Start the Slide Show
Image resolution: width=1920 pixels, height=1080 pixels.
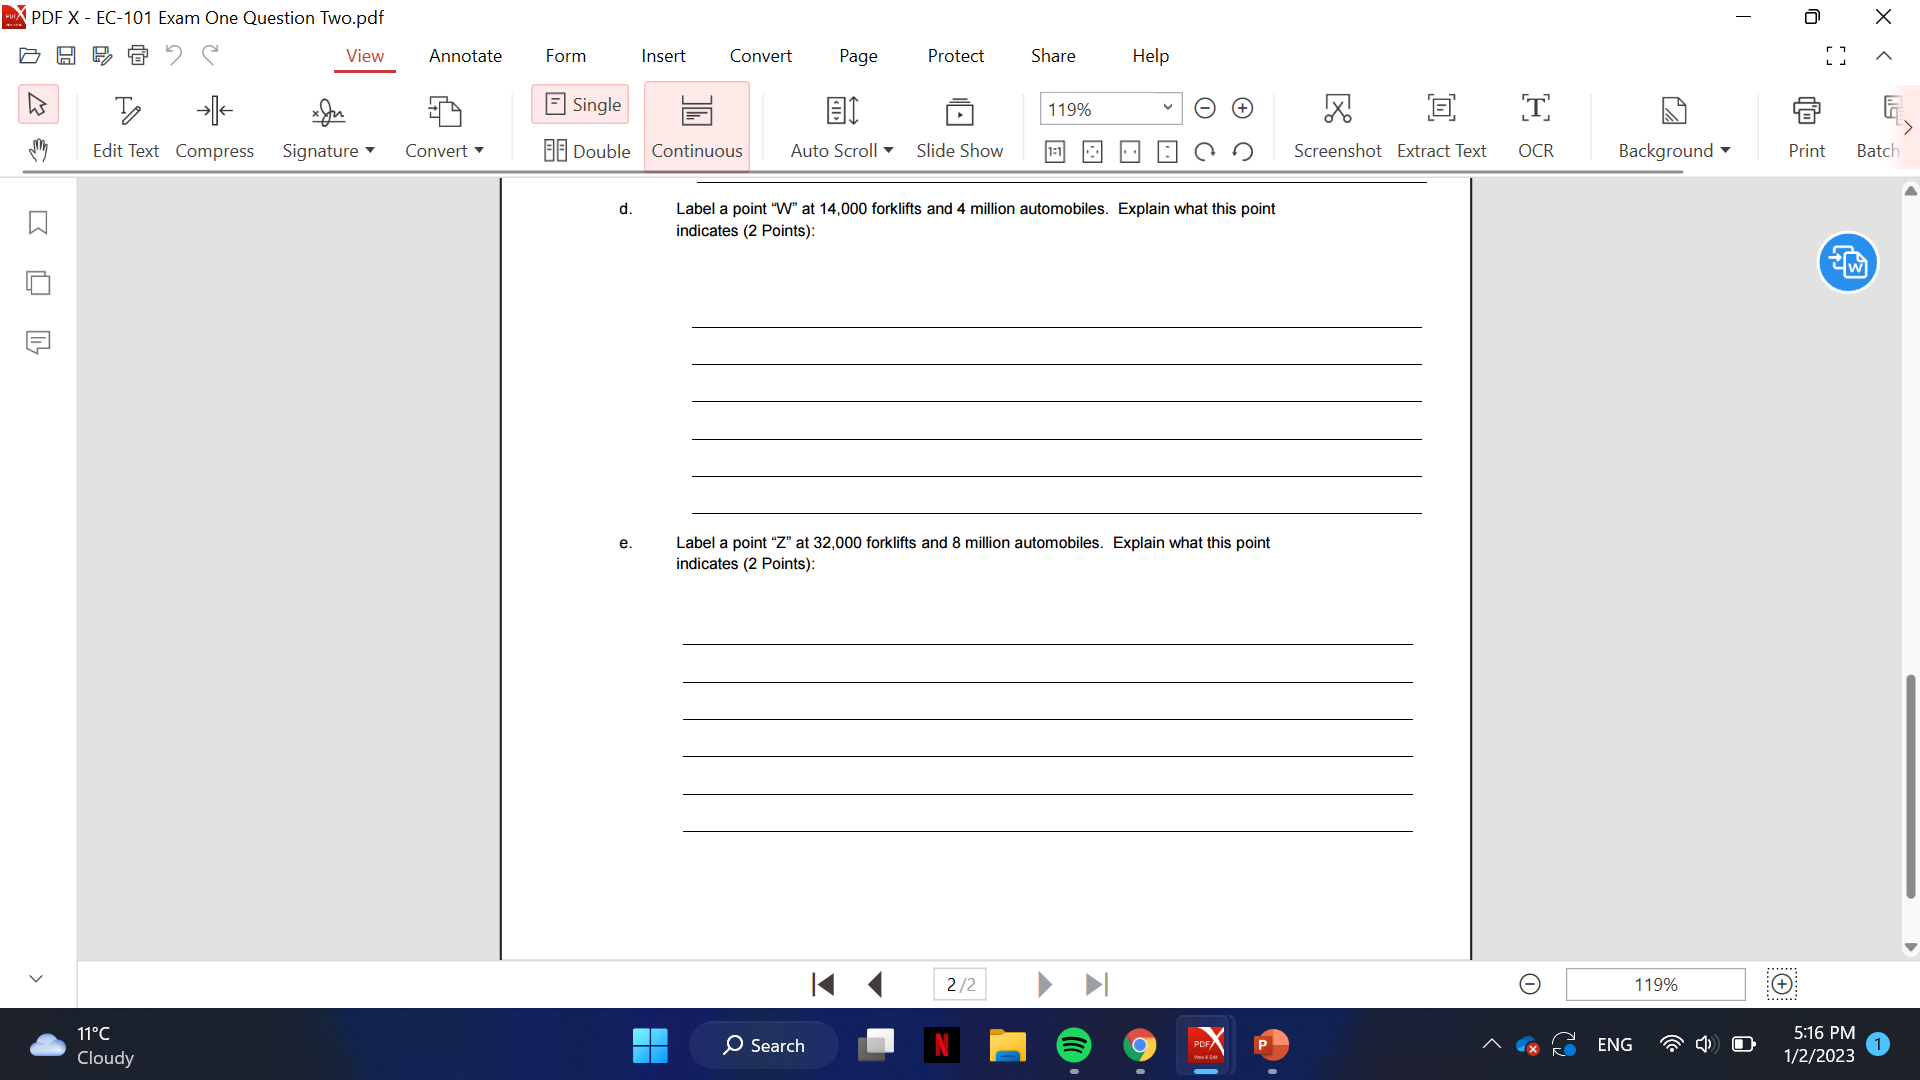[960, 124]
